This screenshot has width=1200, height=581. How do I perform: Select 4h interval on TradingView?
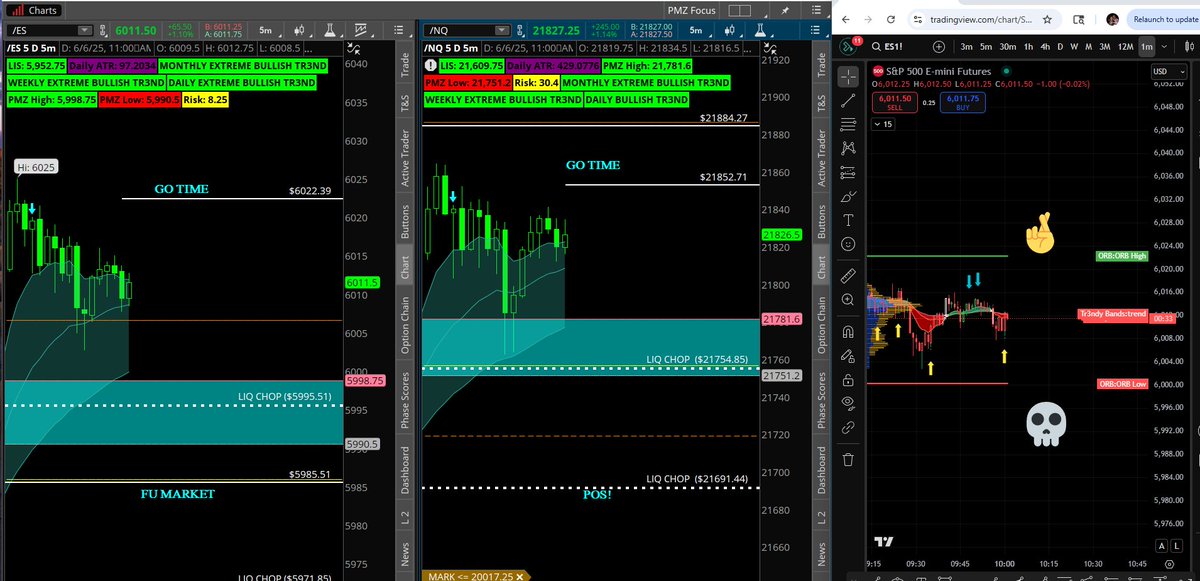1047,46
